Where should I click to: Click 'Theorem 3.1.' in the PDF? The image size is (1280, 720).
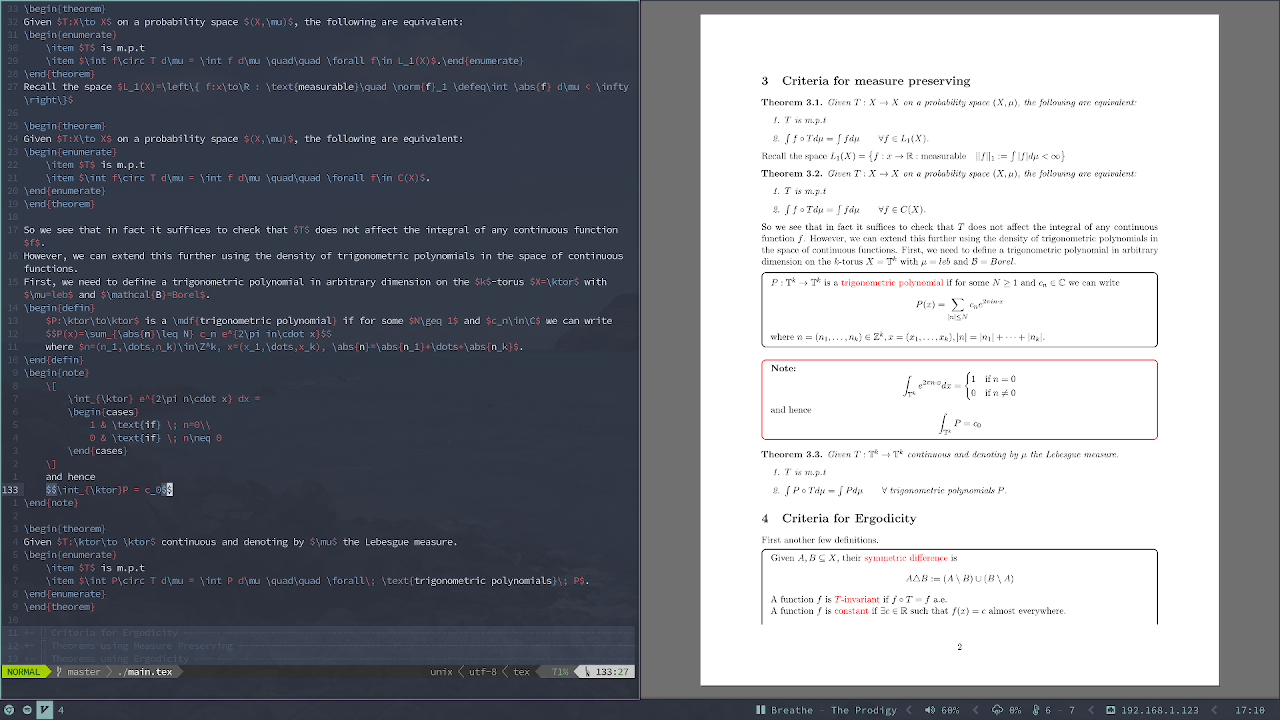[791, 103]
